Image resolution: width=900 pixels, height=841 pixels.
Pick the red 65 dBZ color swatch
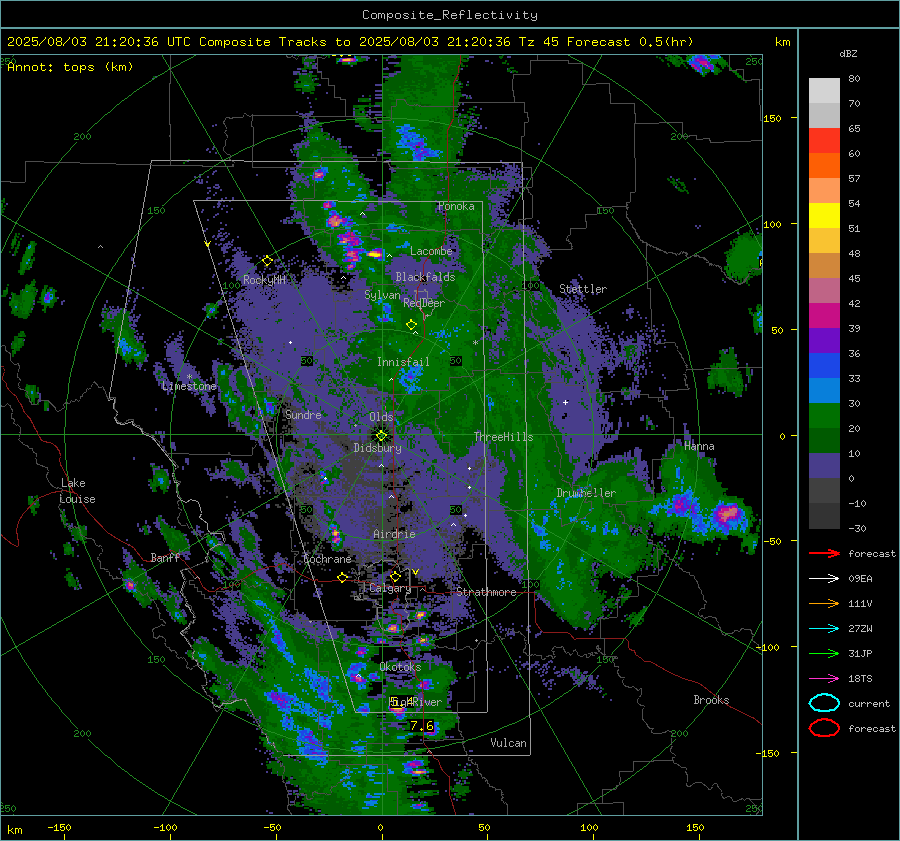point(824,140)
